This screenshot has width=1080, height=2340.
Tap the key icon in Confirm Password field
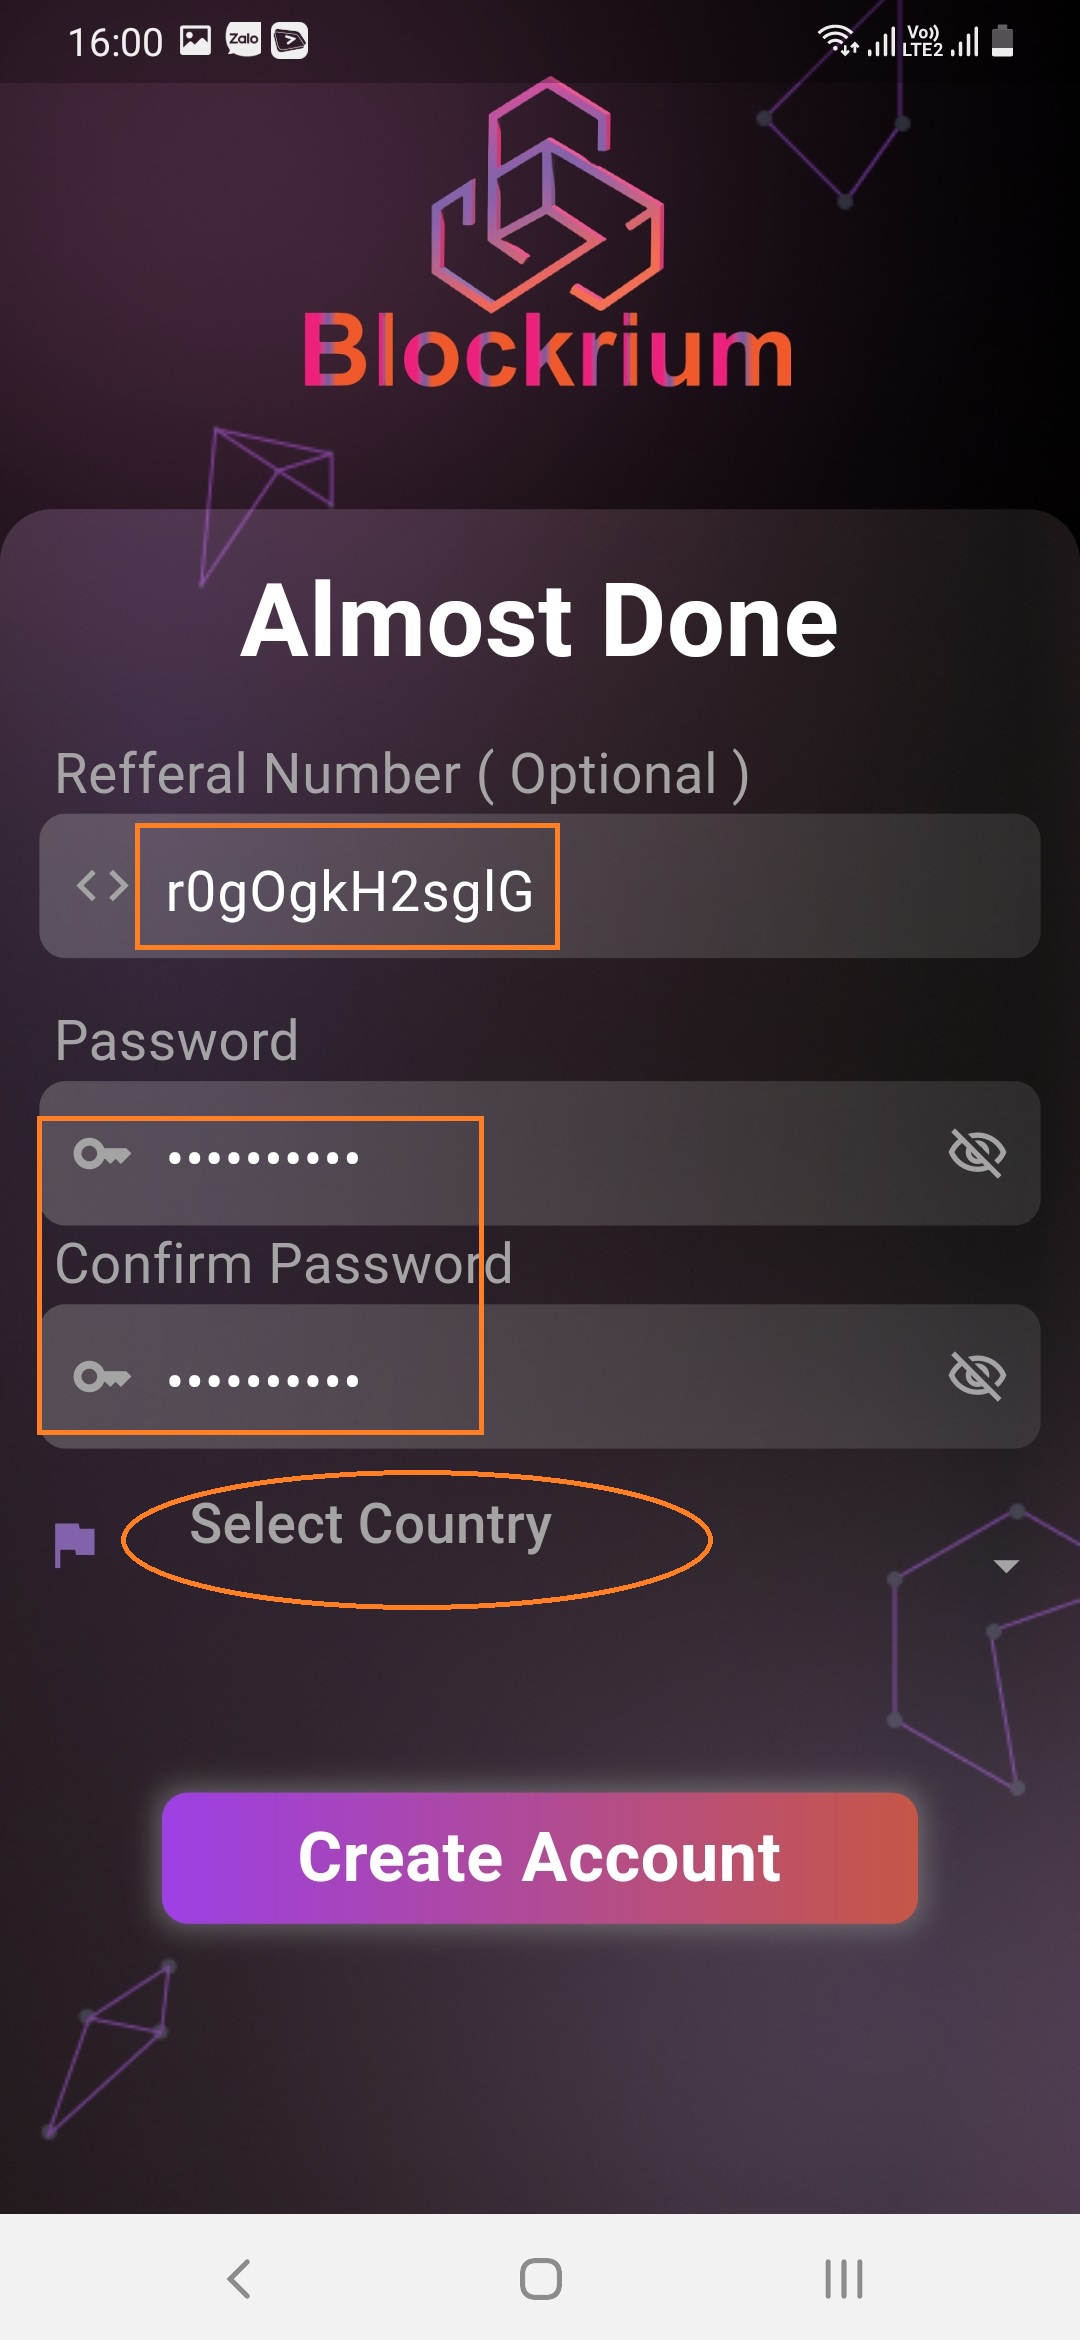(x=102, y=1377)
